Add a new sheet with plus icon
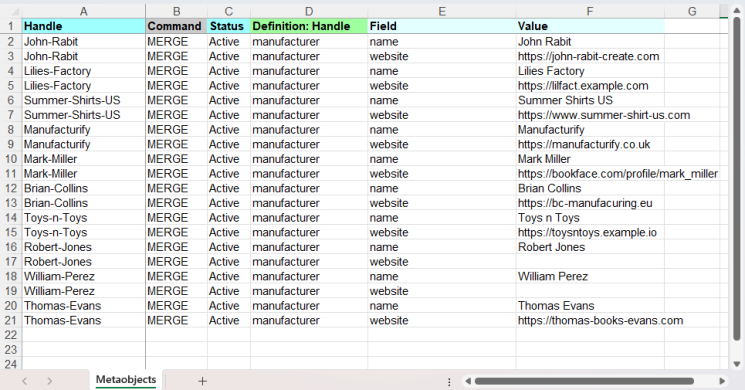 pyautogui.click(x=202, y=381)
